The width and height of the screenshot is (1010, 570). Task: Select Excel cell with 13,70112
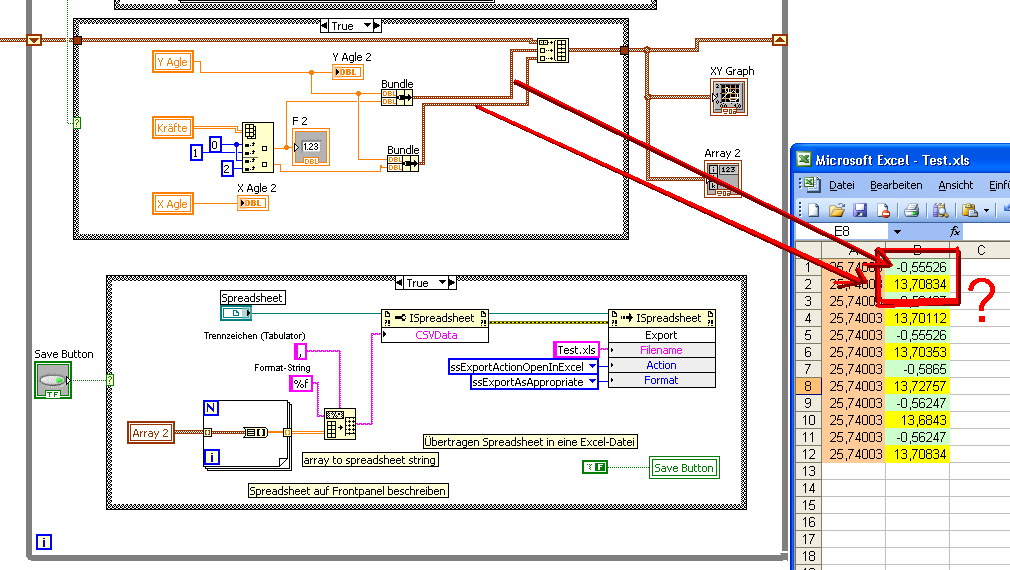click(x=917, y=318)
